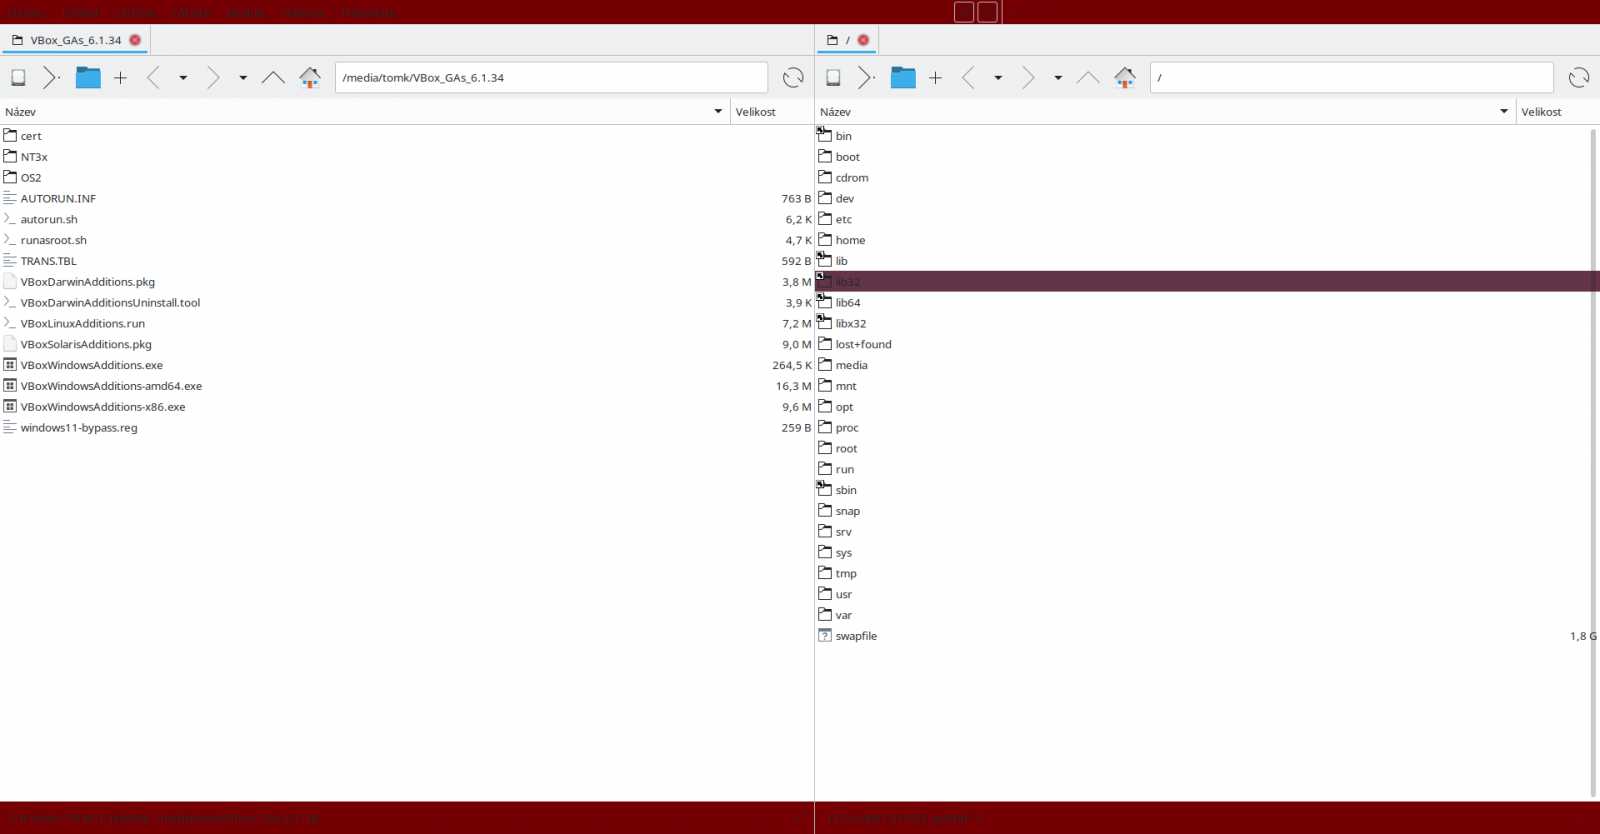Viewport: 1600px width, 834px height.
Task: Open back-history dropdown in the right pane
Action: (998, 77)
